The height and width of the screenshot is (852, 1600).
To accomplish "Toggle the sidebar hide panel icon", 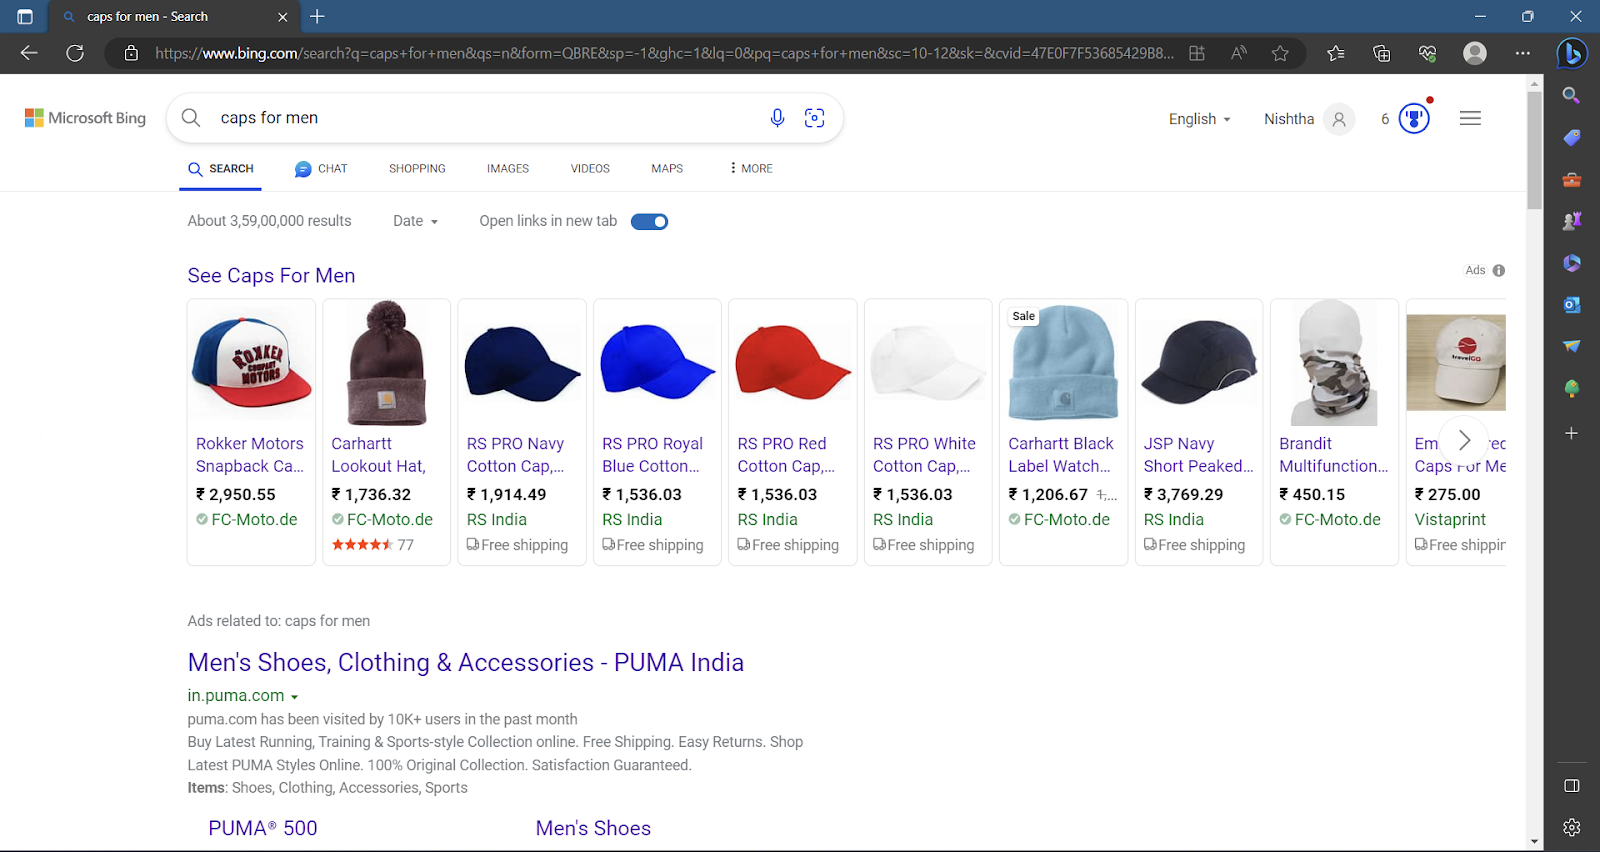I will click(x=1572, y=786).
